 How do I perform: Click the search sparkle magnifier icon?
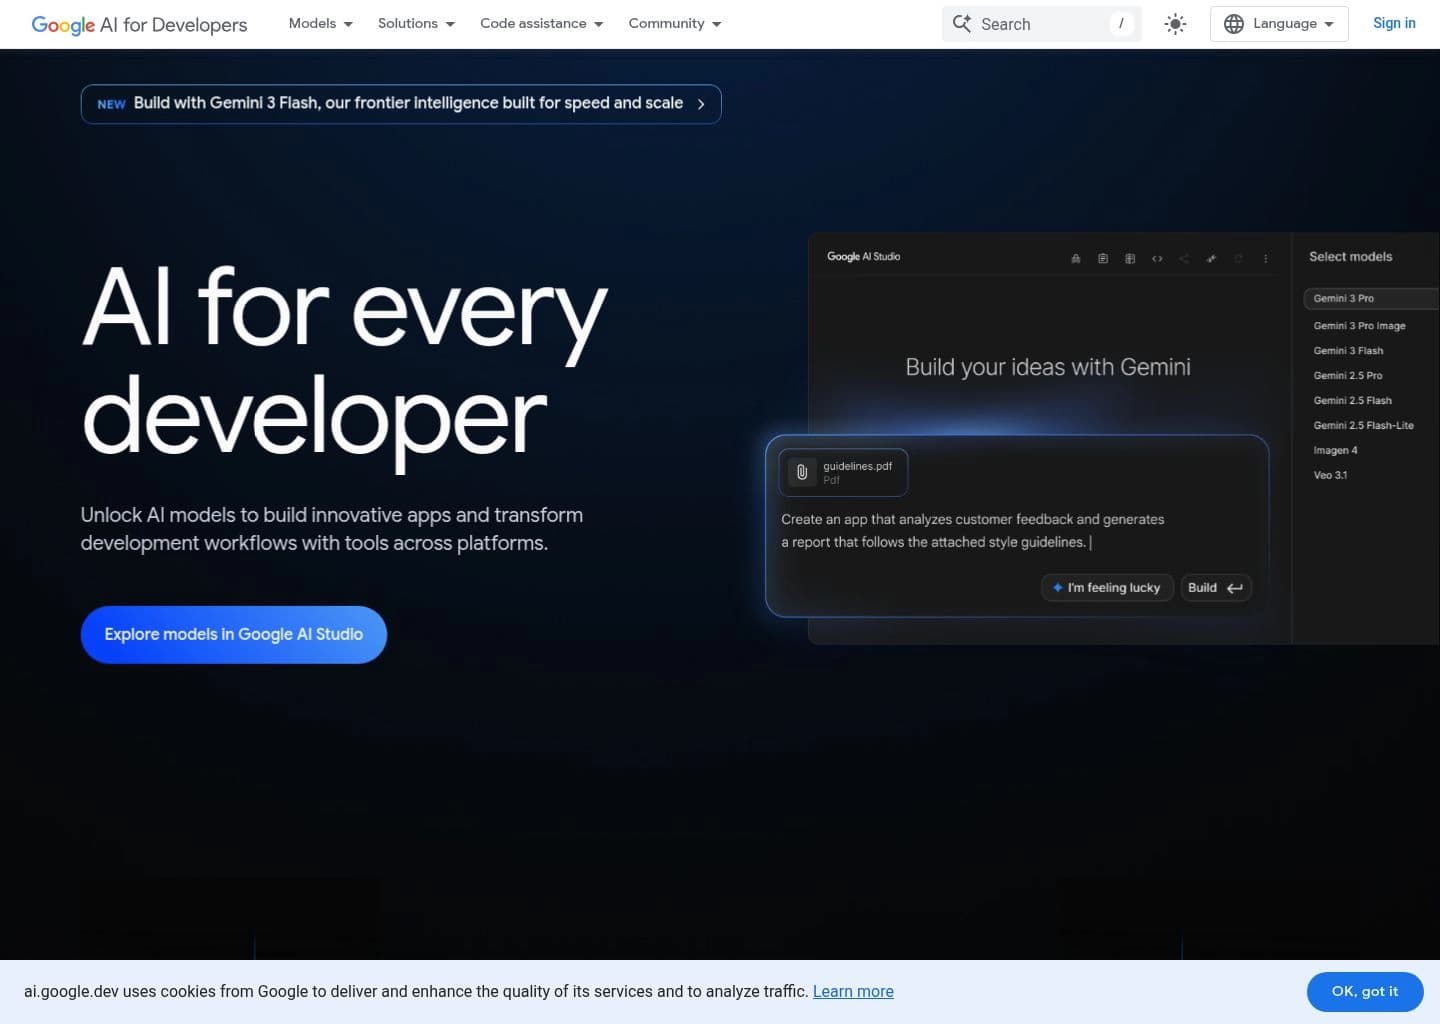coord(962,23)
